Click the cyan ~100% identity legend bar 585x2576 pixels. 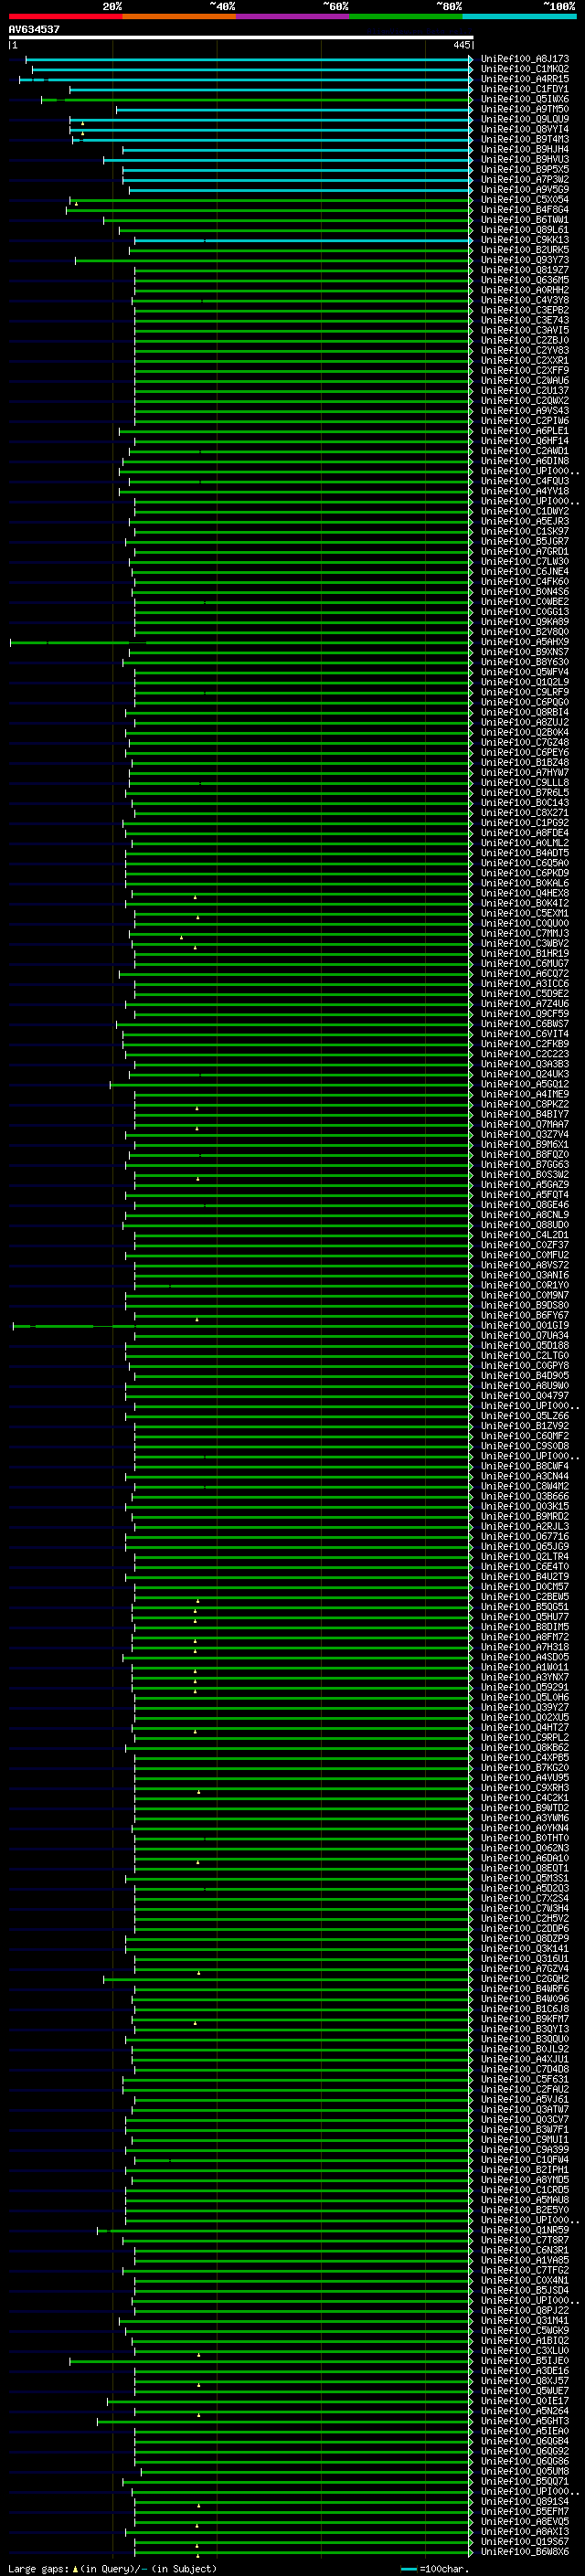(519, 16)
